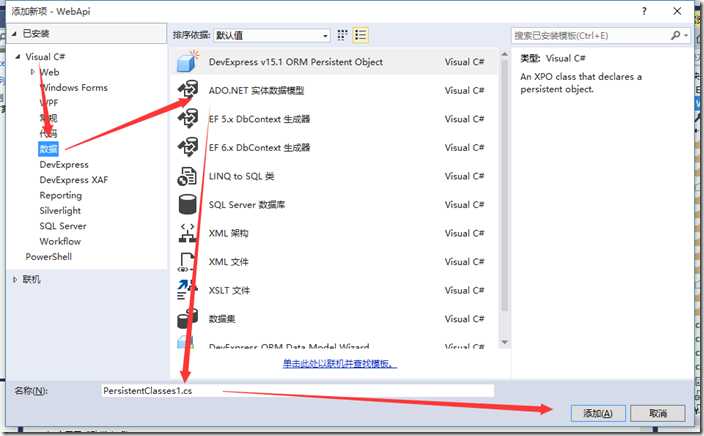Screen dimensions: 704x436
Task: Click the ADO.NET 实体数据模型 icon
Action: click(x=188, y=90)
